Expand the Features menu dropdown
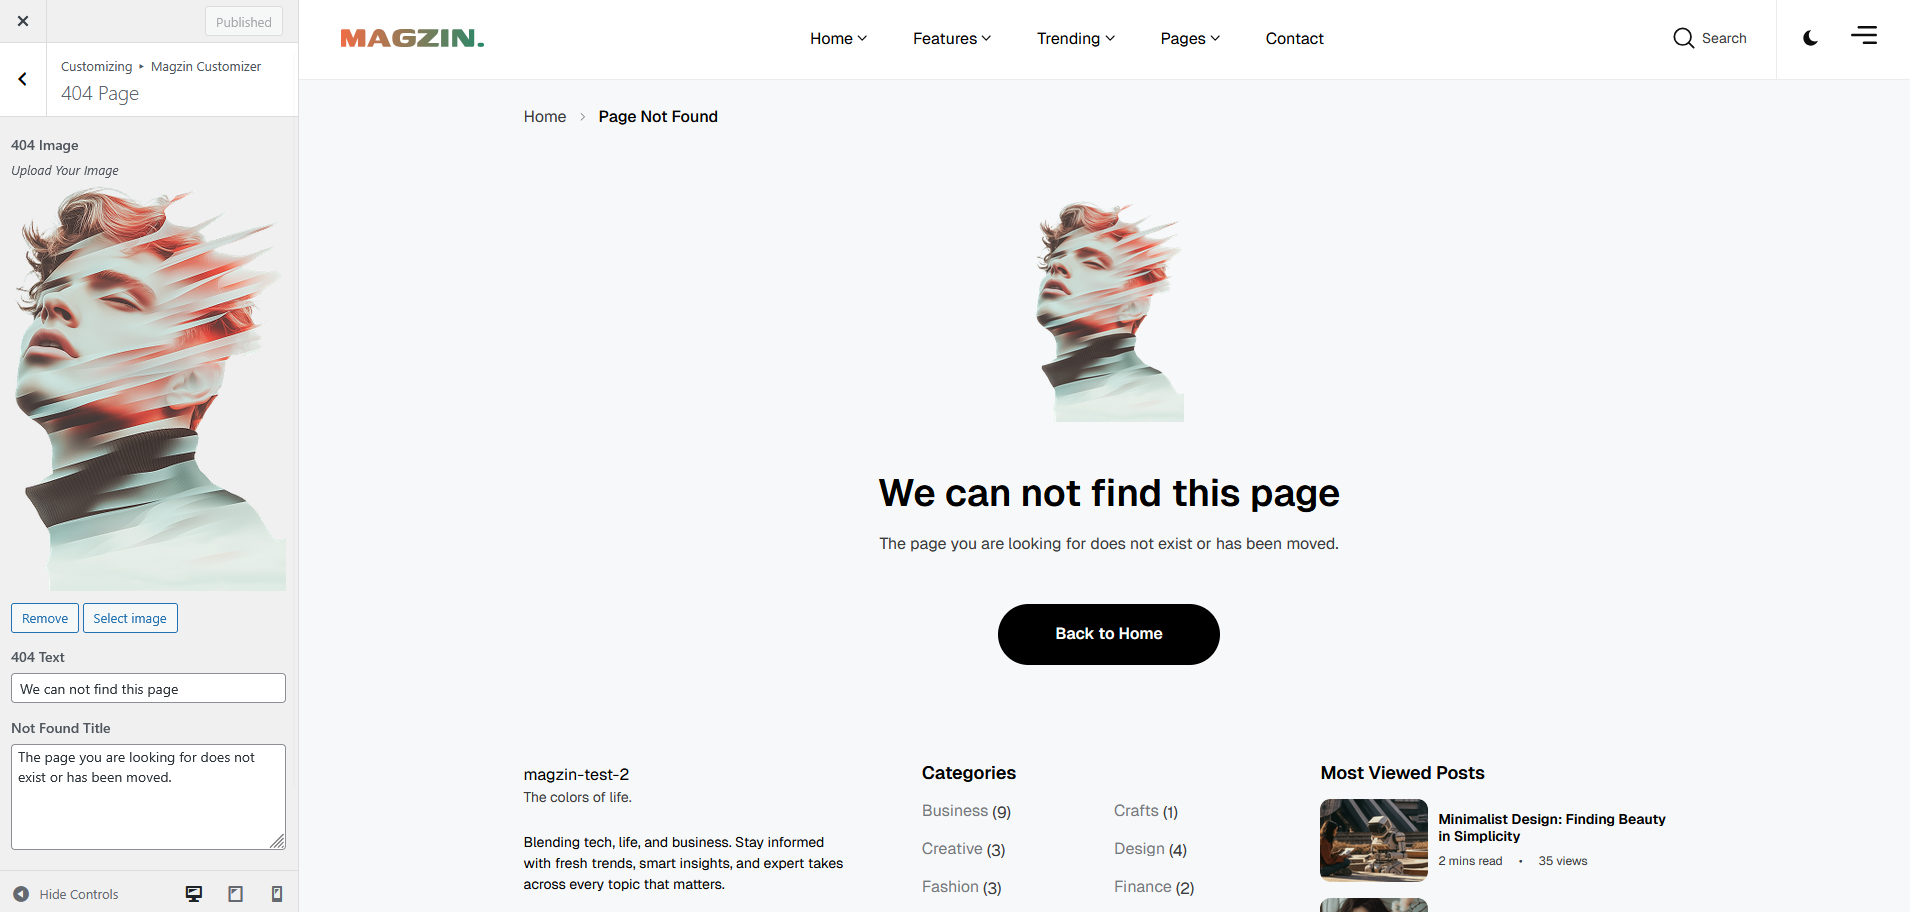Viewport: 1910px width, 912px height. pos(951,38)
